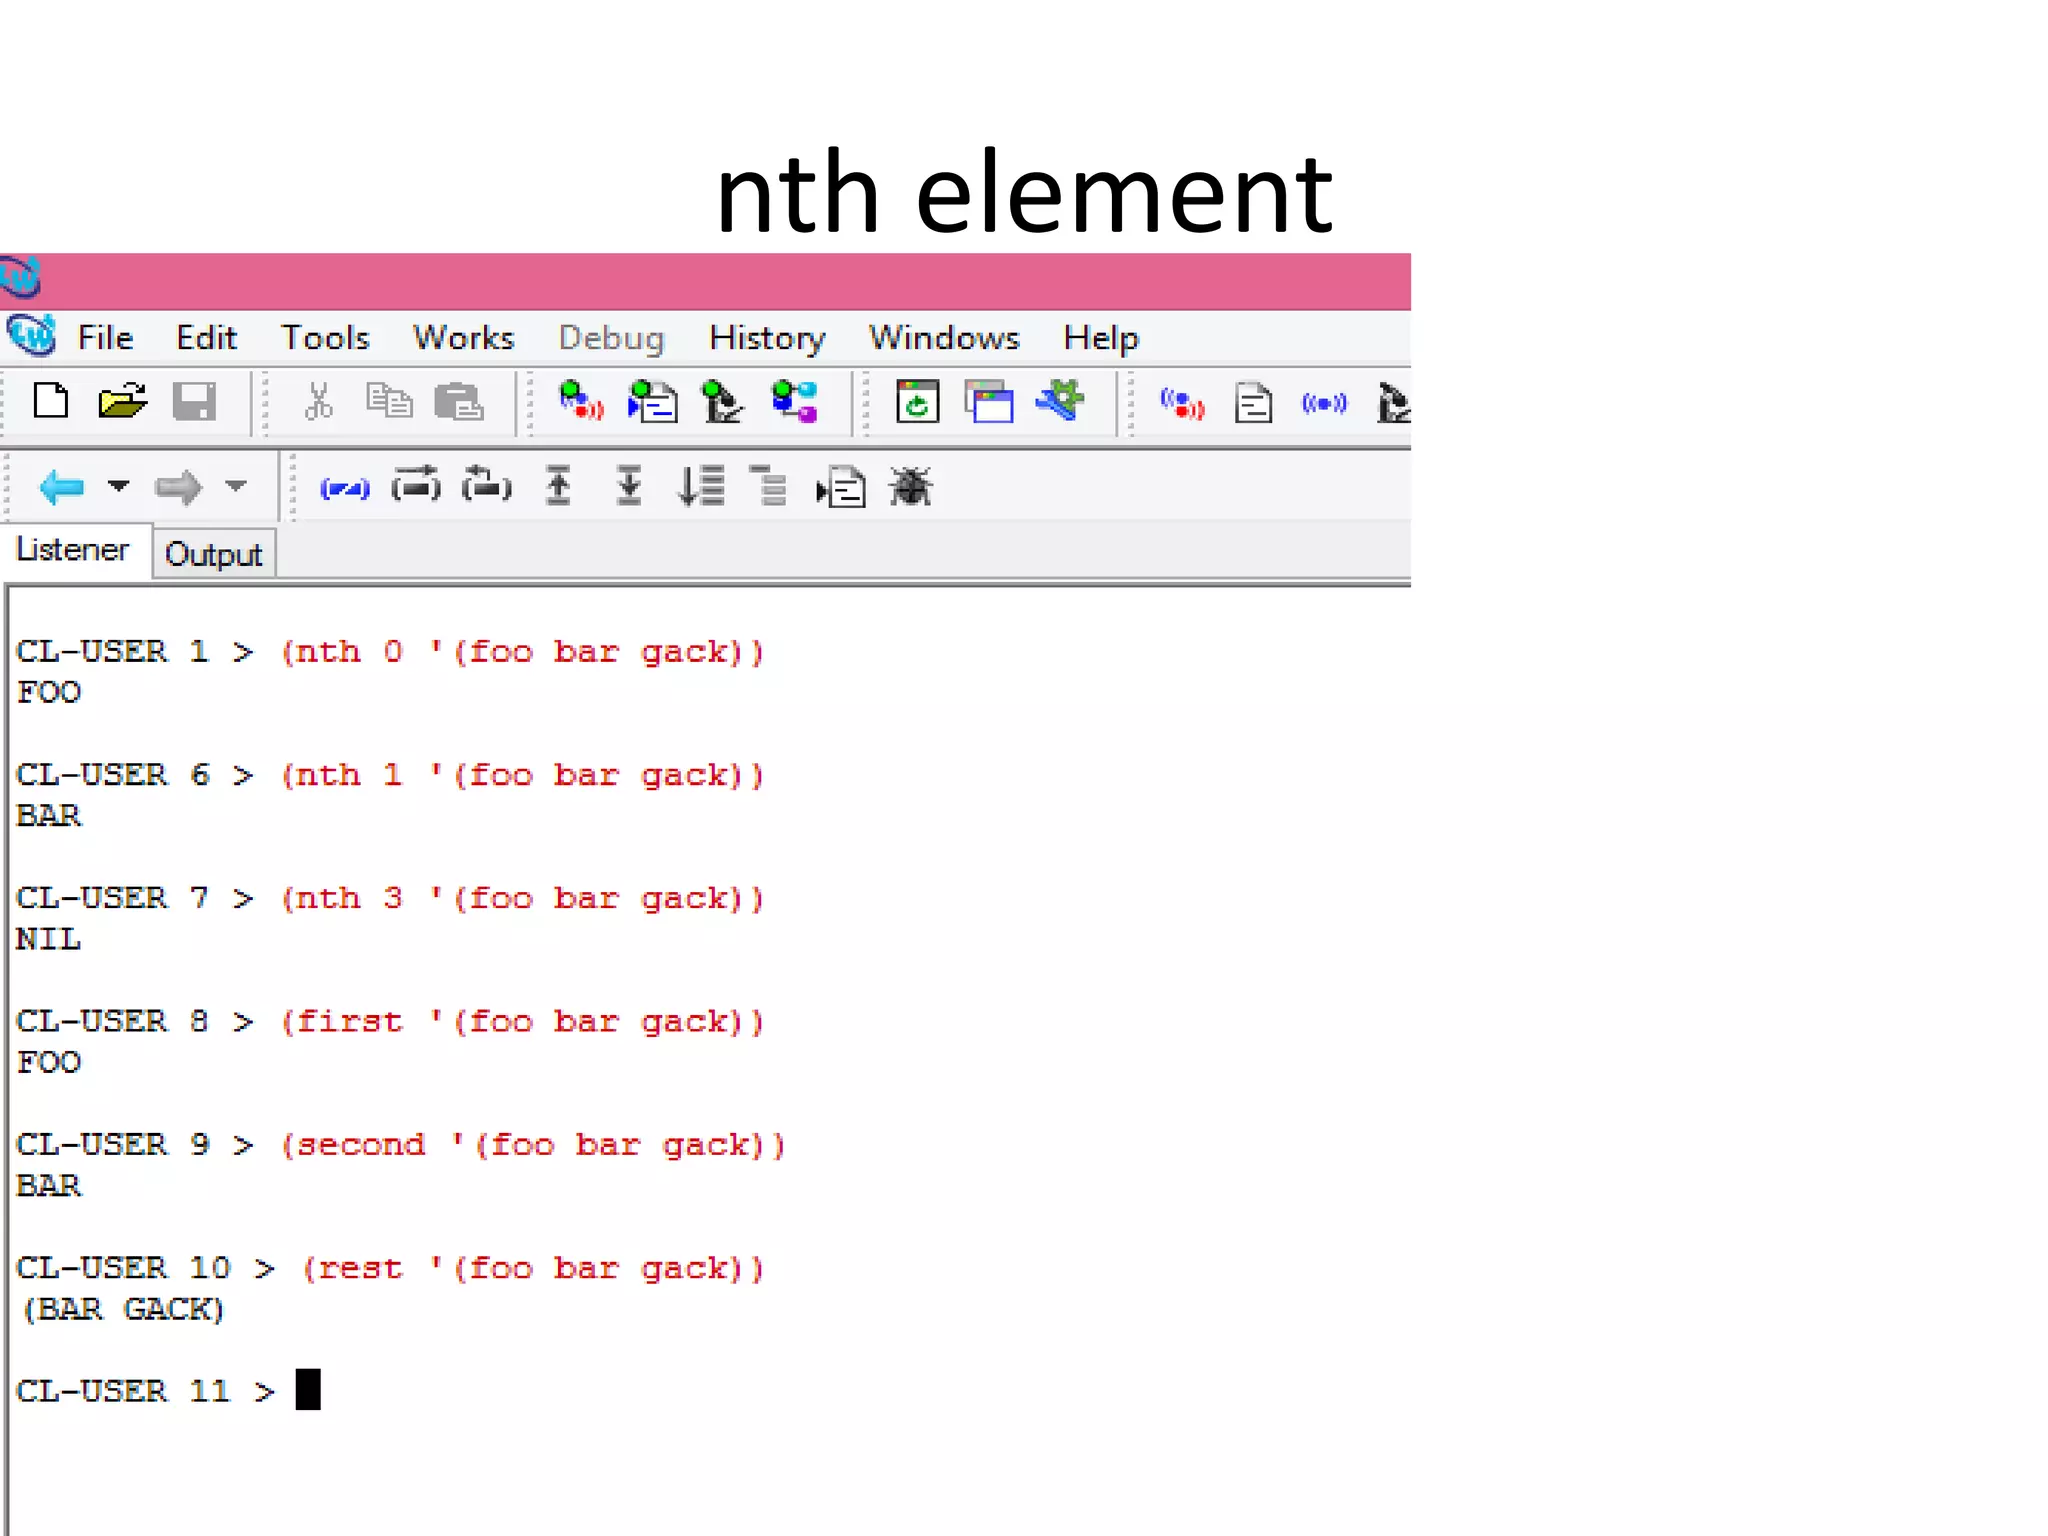Click the Continue icon with right arrow

416,486
